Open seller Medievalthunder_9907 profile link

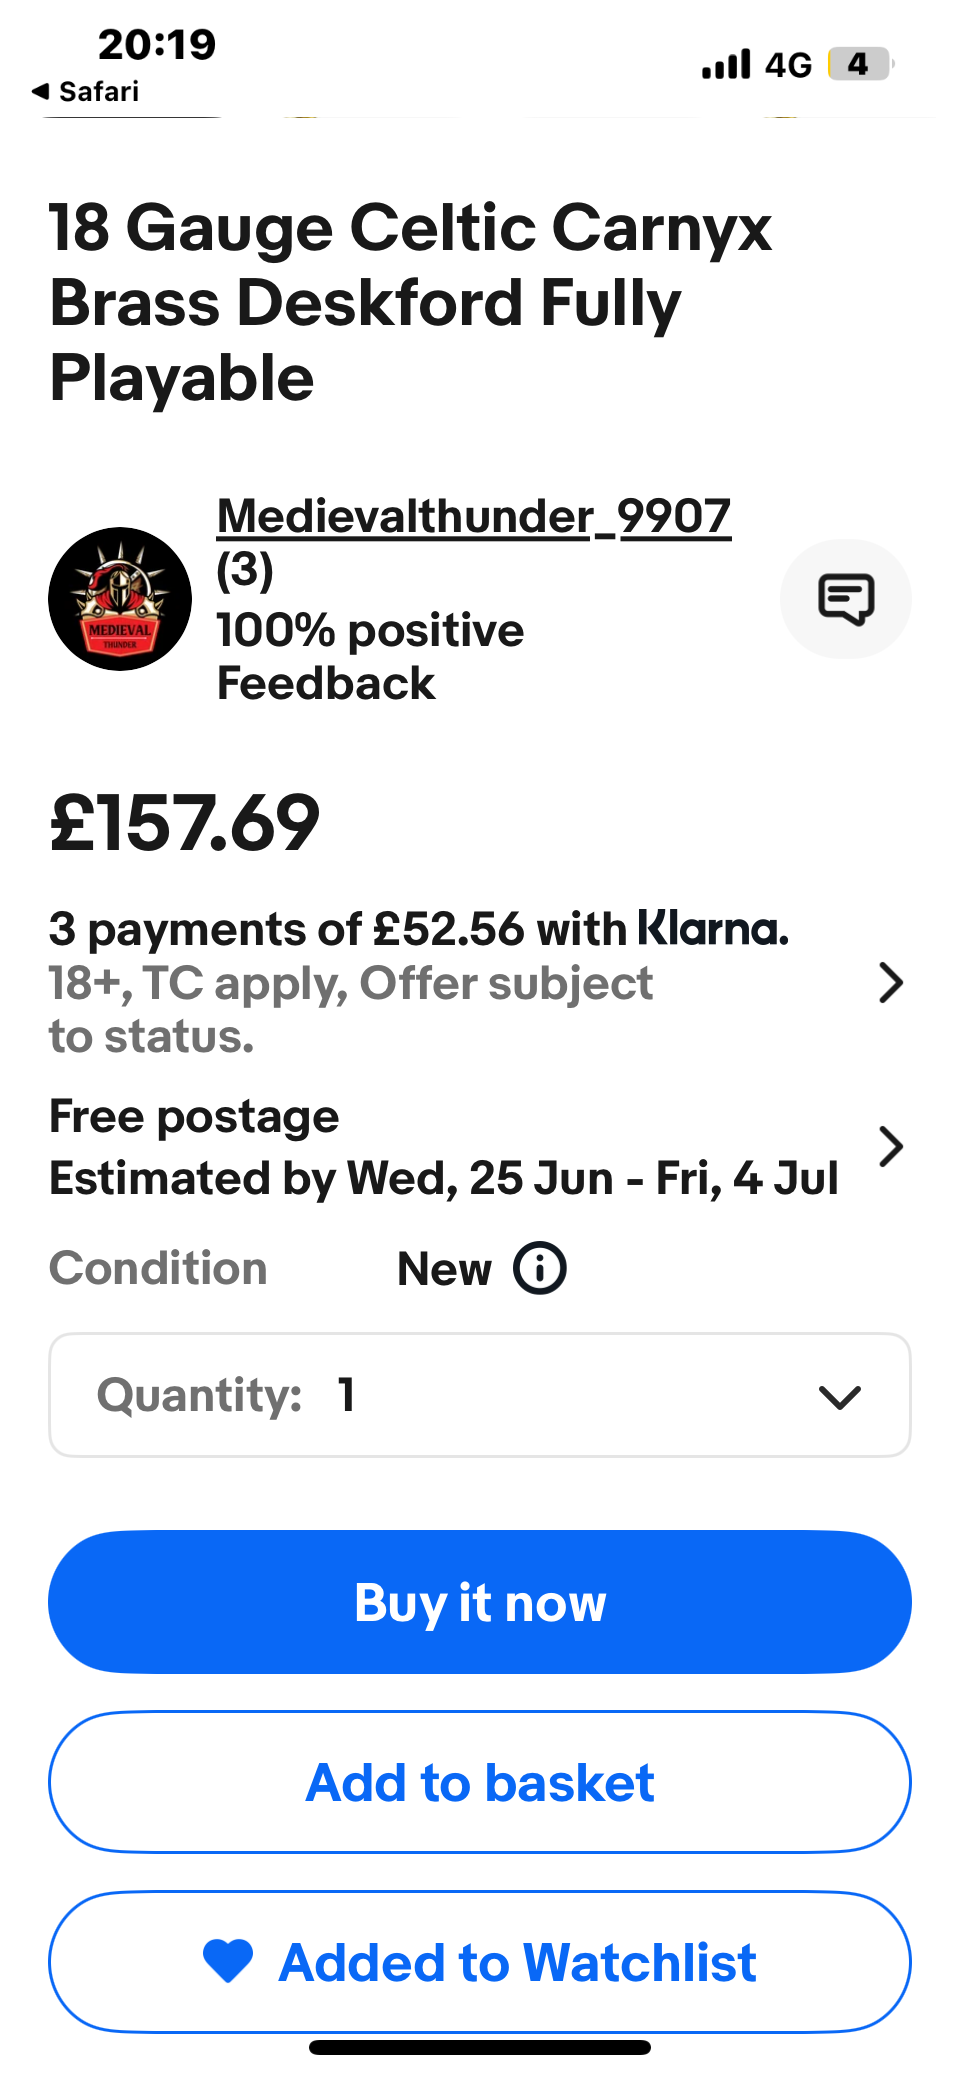tap(473, 517)
